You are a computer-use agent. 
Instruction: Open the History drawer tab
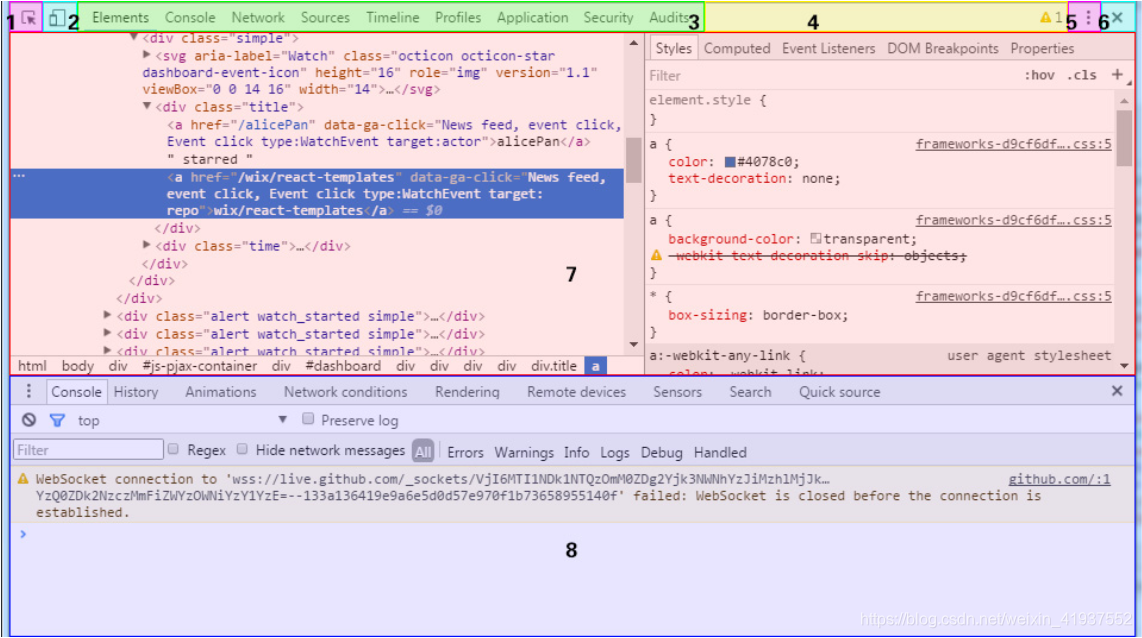[135, 392]
